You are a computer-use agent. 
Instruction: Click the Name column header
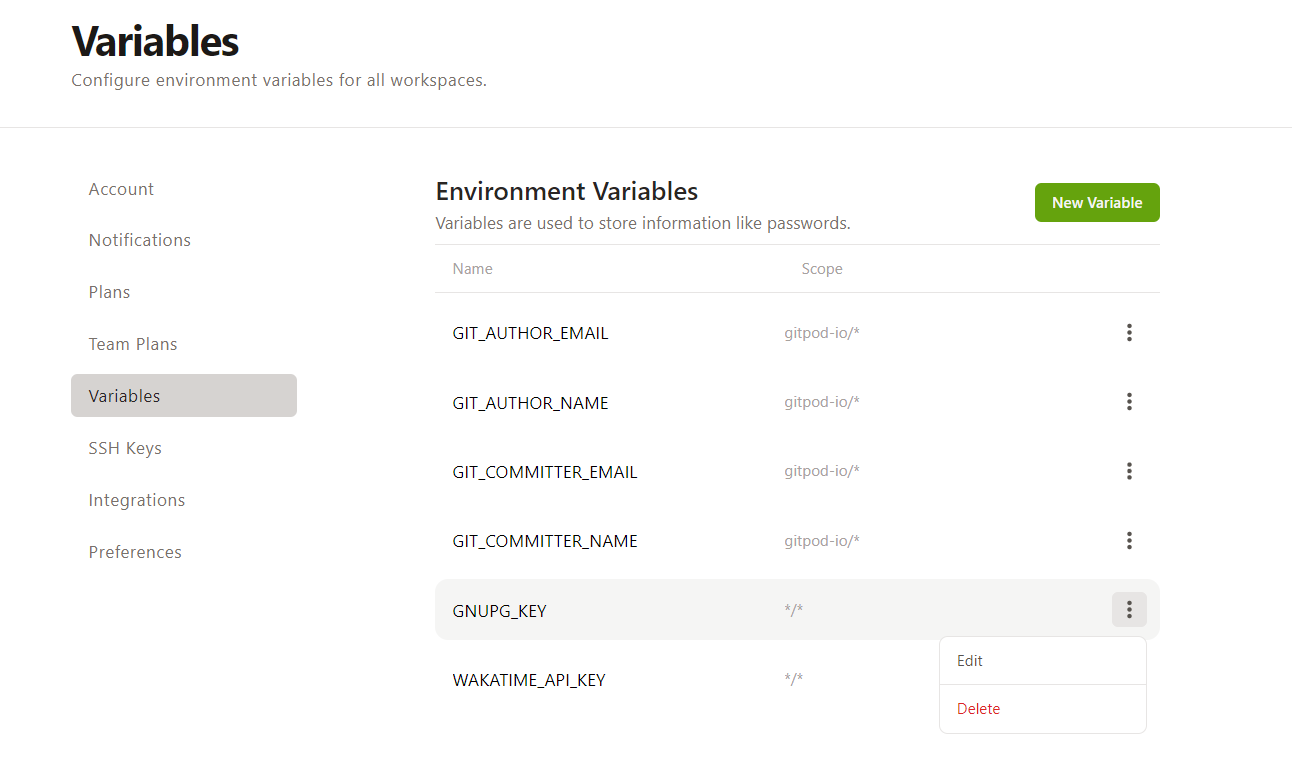pos(472,268)
